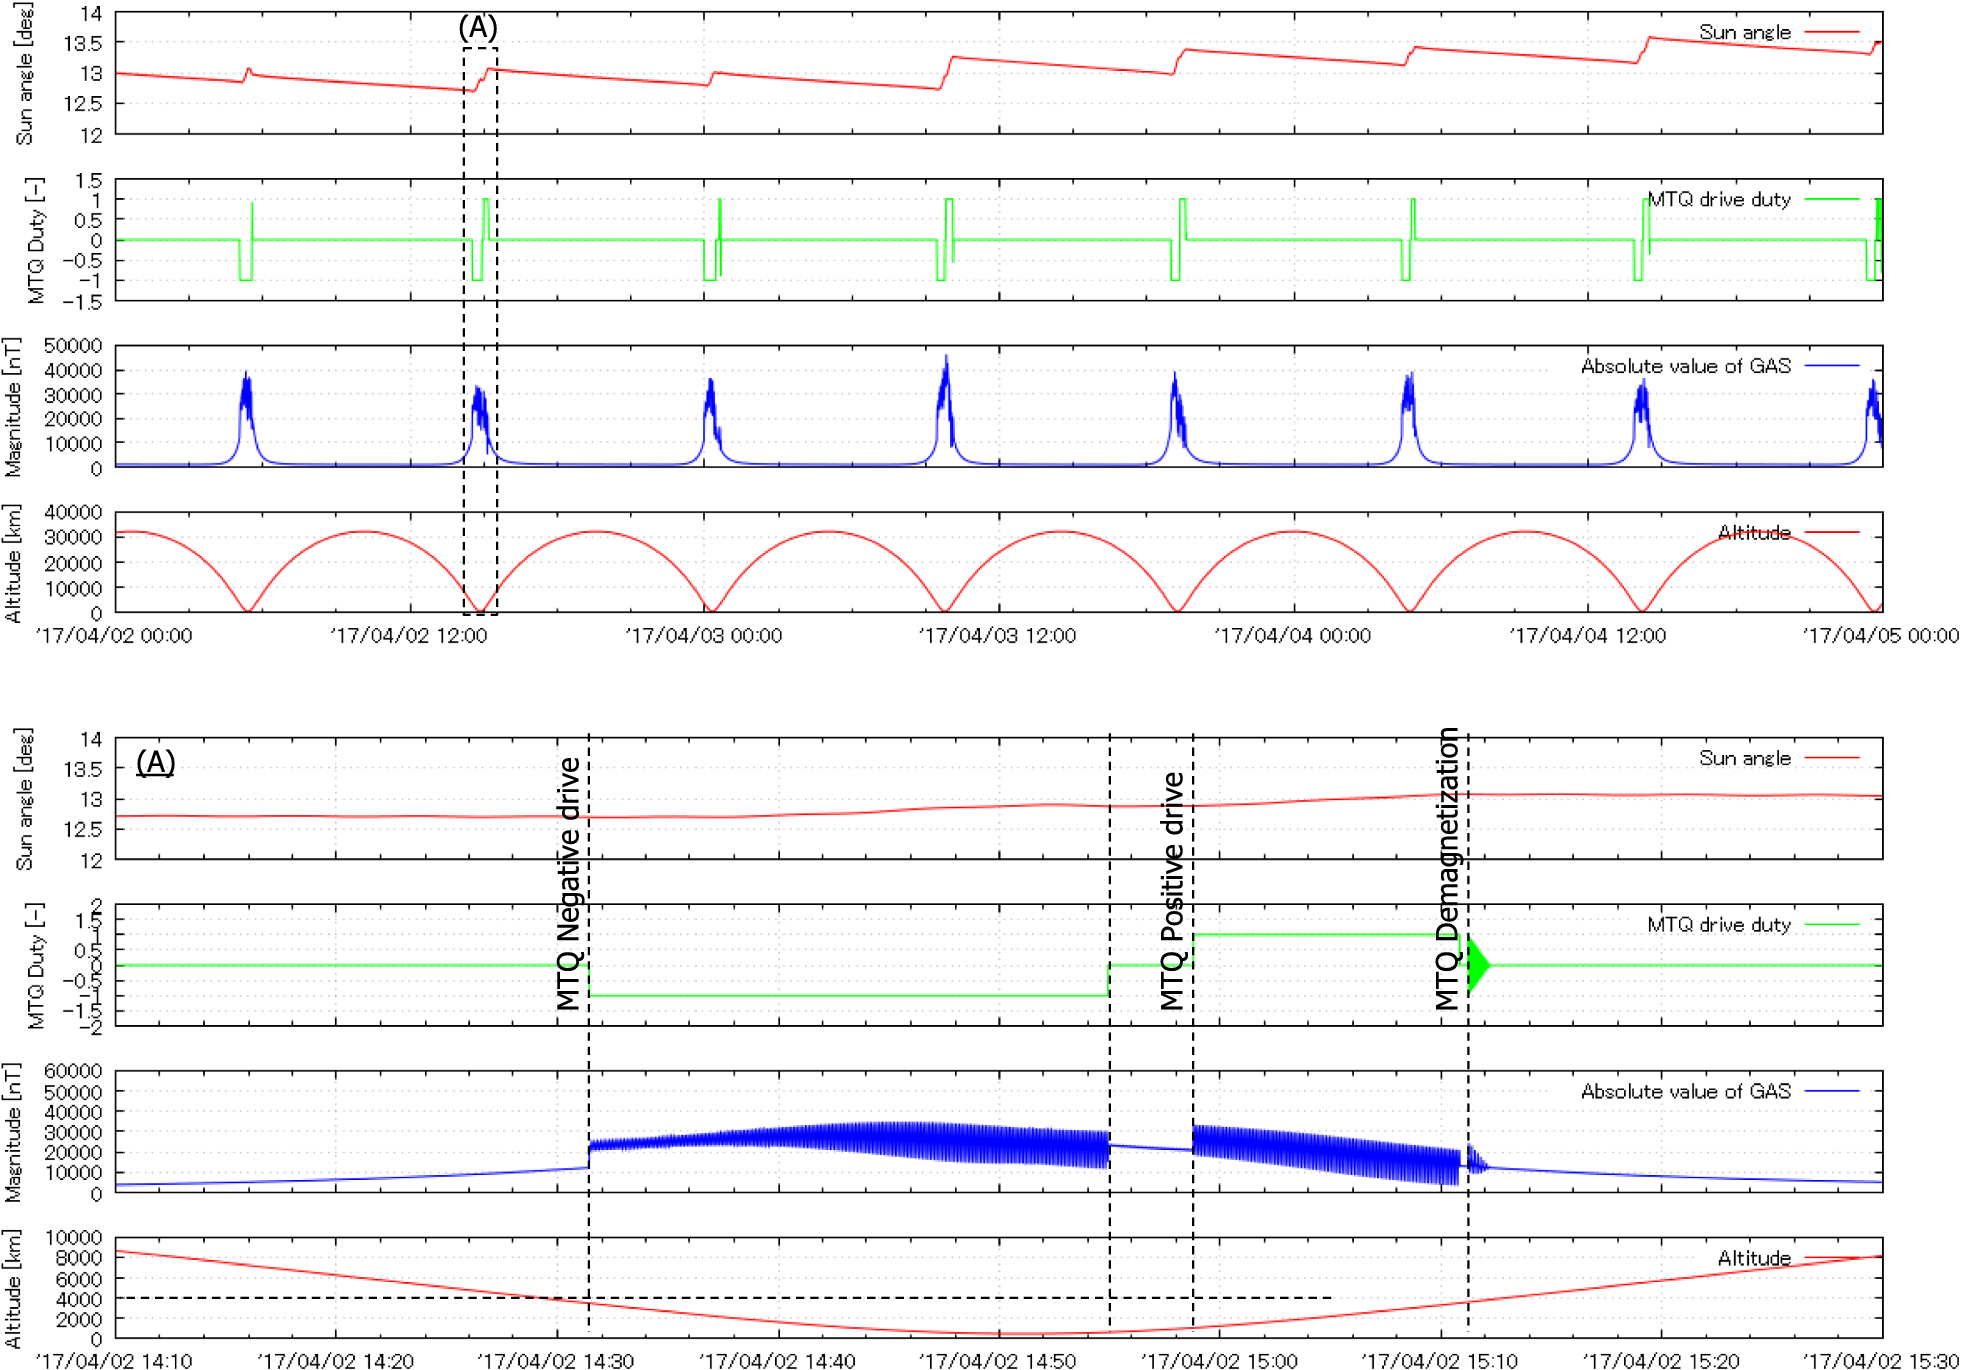Screen dimensions: 1961x1370
Task: Select the '17/04/02 14:20 tick label
Action: tap(335, 1361)
